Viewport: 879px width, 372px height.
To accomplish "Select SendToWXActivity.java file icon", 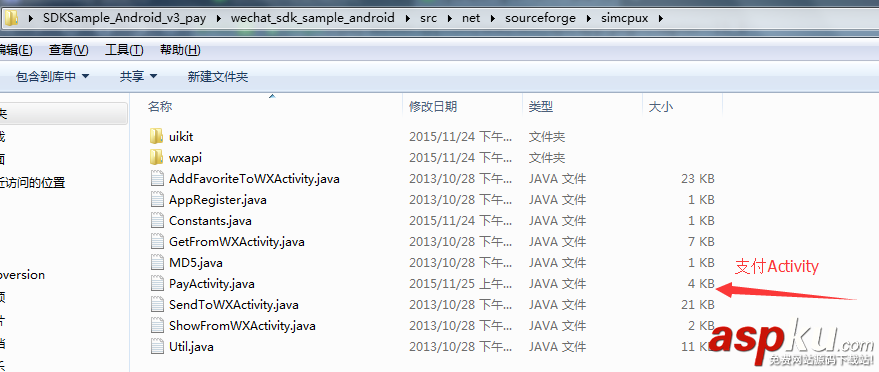I will pos(157,305).
